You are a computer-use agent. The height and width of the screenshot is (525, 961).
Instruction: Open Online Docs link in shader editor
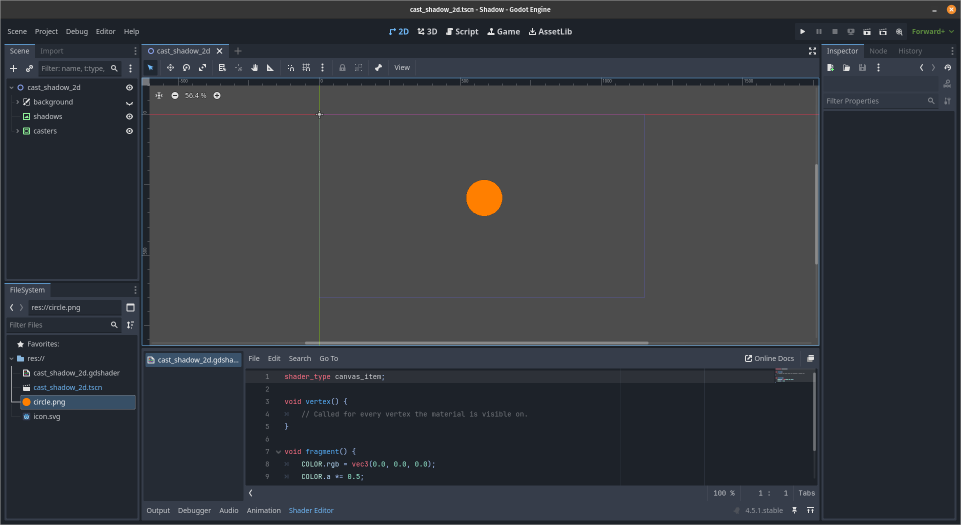click(769, 358)
